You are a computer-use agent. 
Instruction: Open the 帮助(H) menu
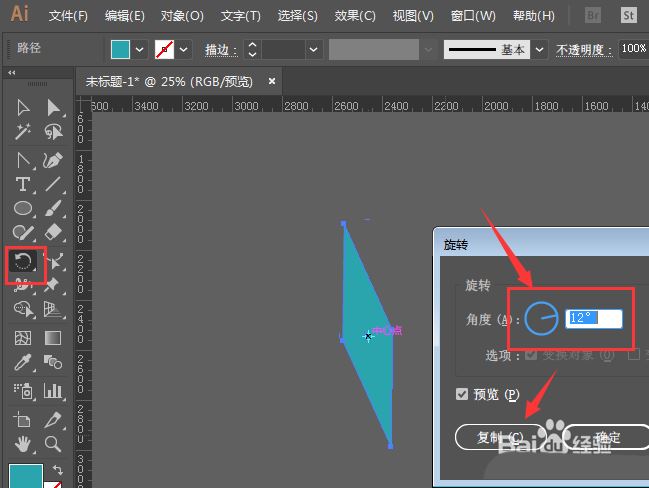[534, 16]
